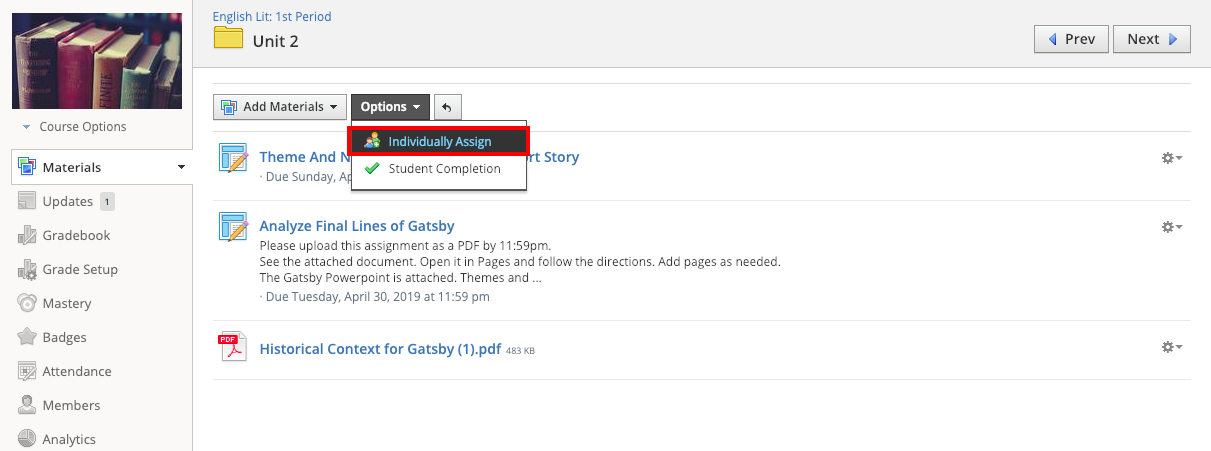Expand Course Options under course image

click(x=74, y=127)
